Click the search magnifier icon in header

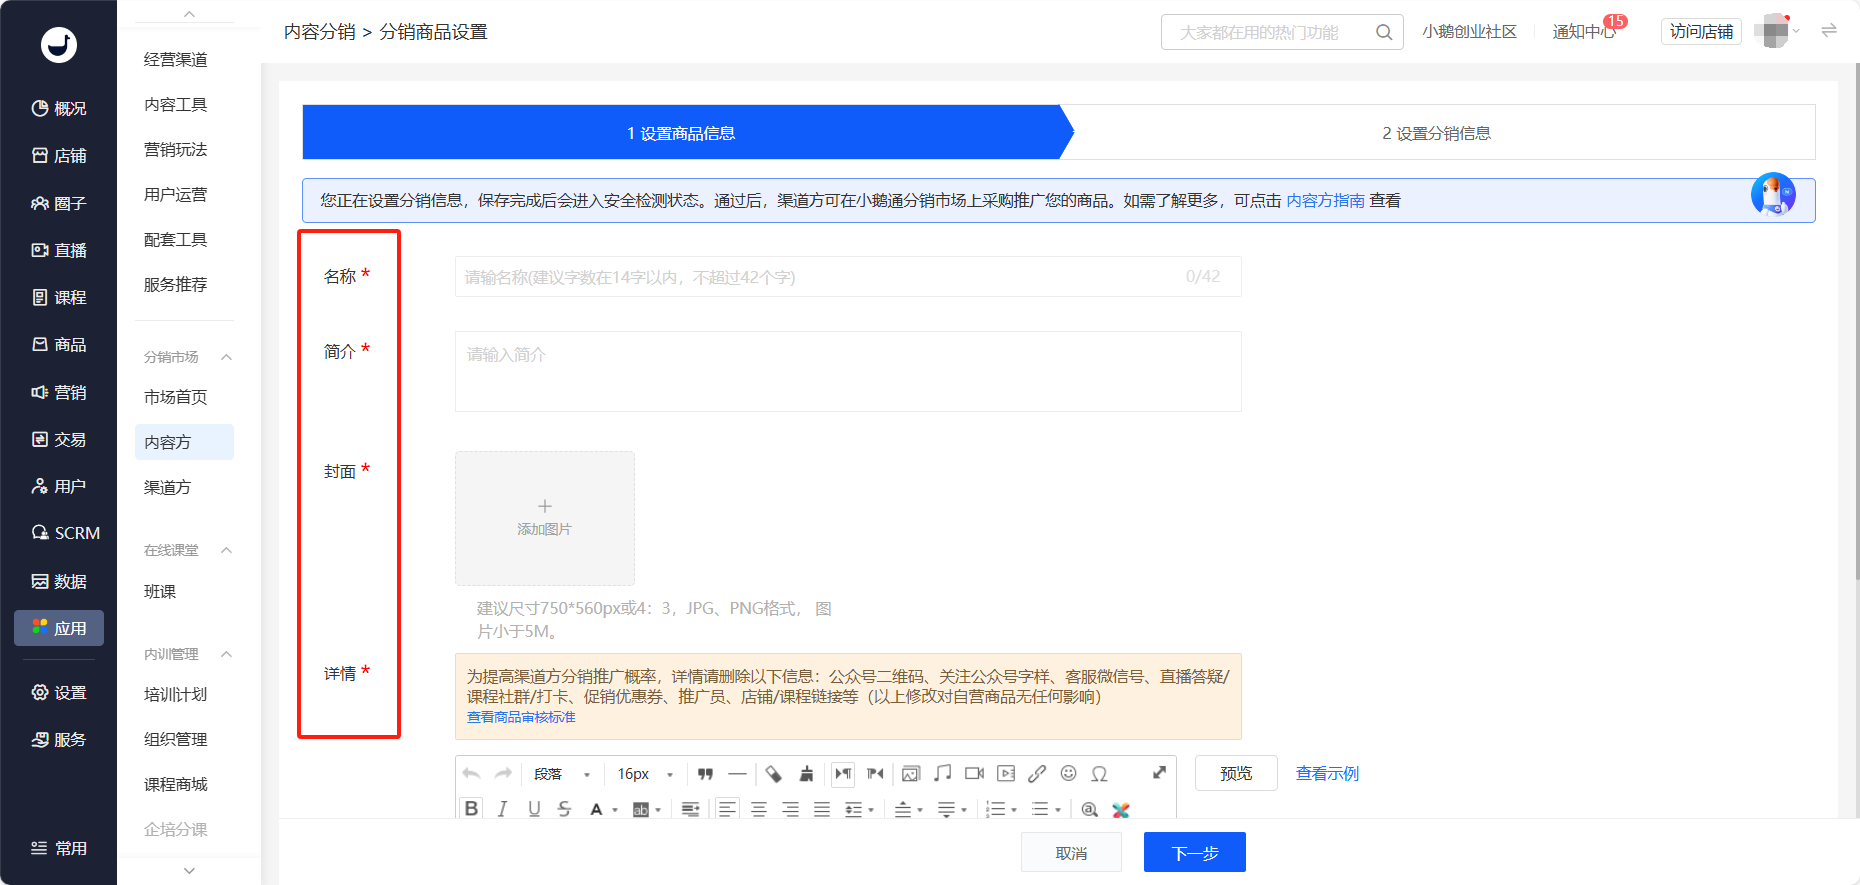1384,32
